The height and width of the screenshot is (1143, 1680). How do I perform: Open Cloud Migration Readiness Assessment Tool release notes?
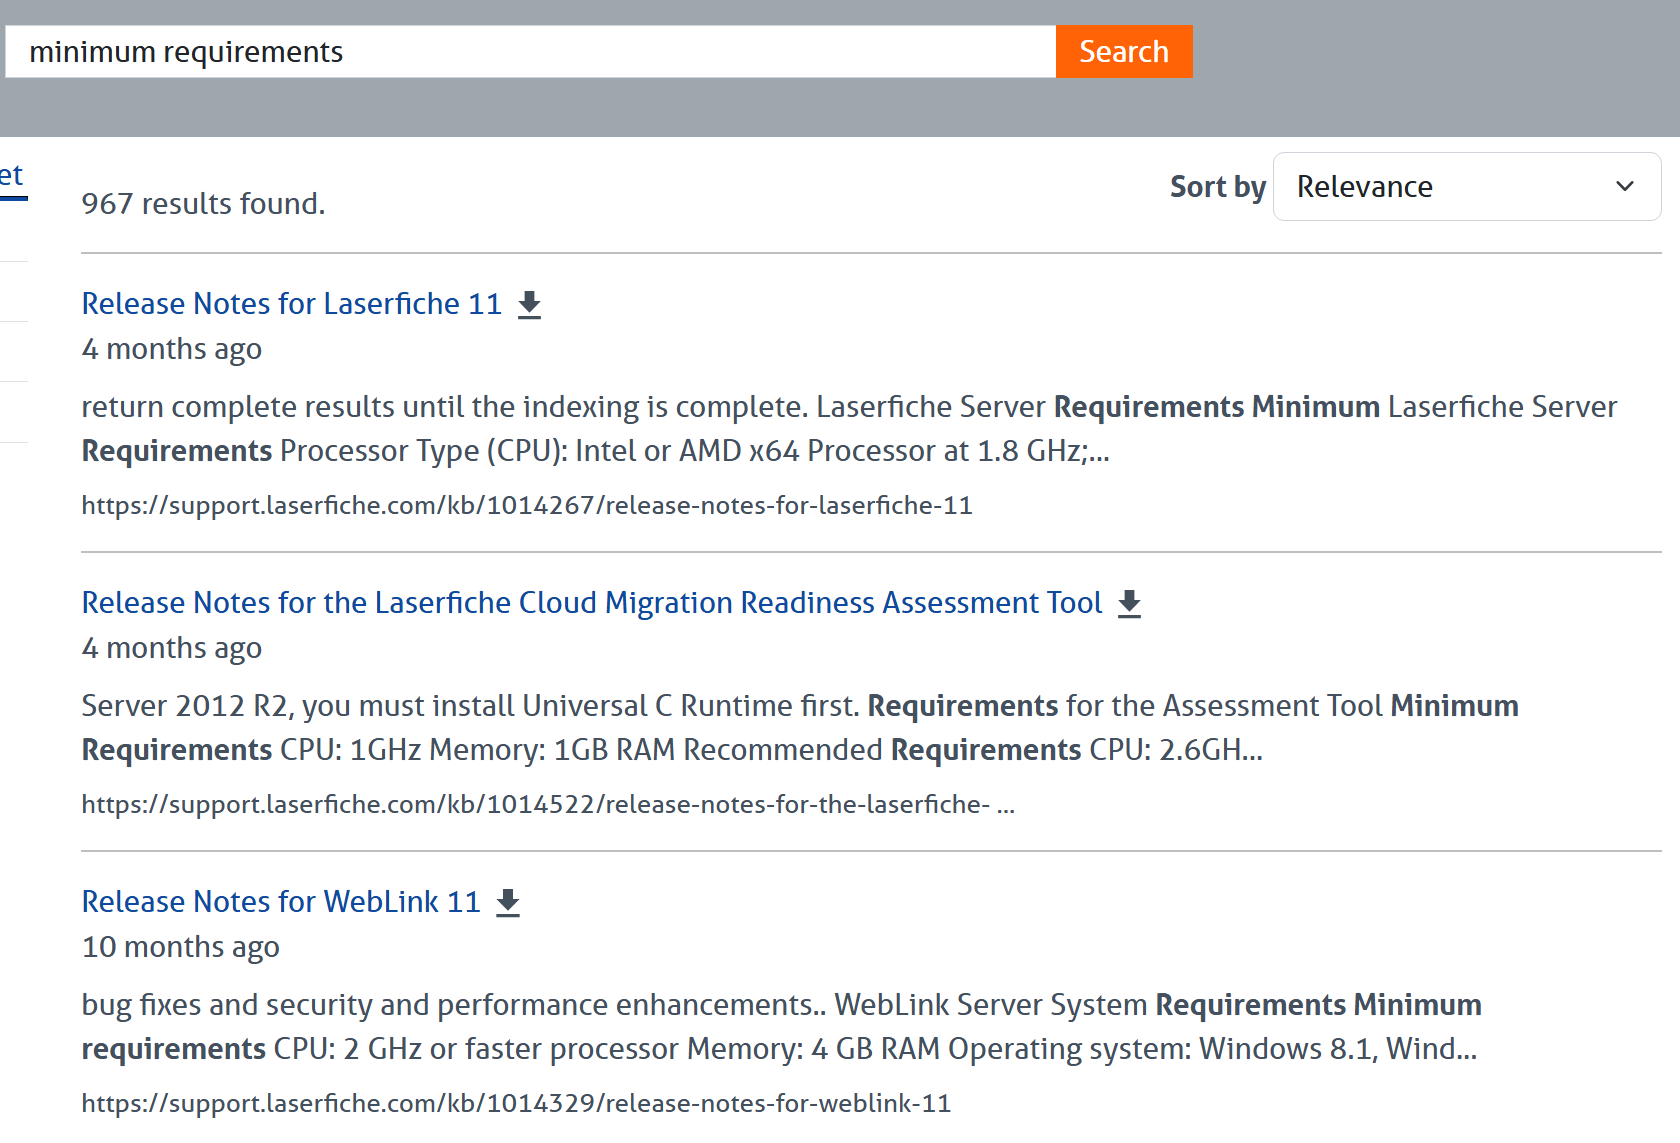tap(592, 602)
